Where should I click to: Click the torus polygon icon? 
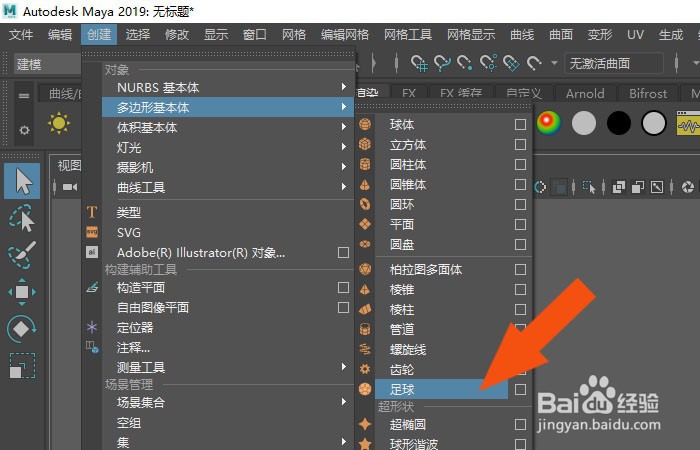[x=365, y=204]
